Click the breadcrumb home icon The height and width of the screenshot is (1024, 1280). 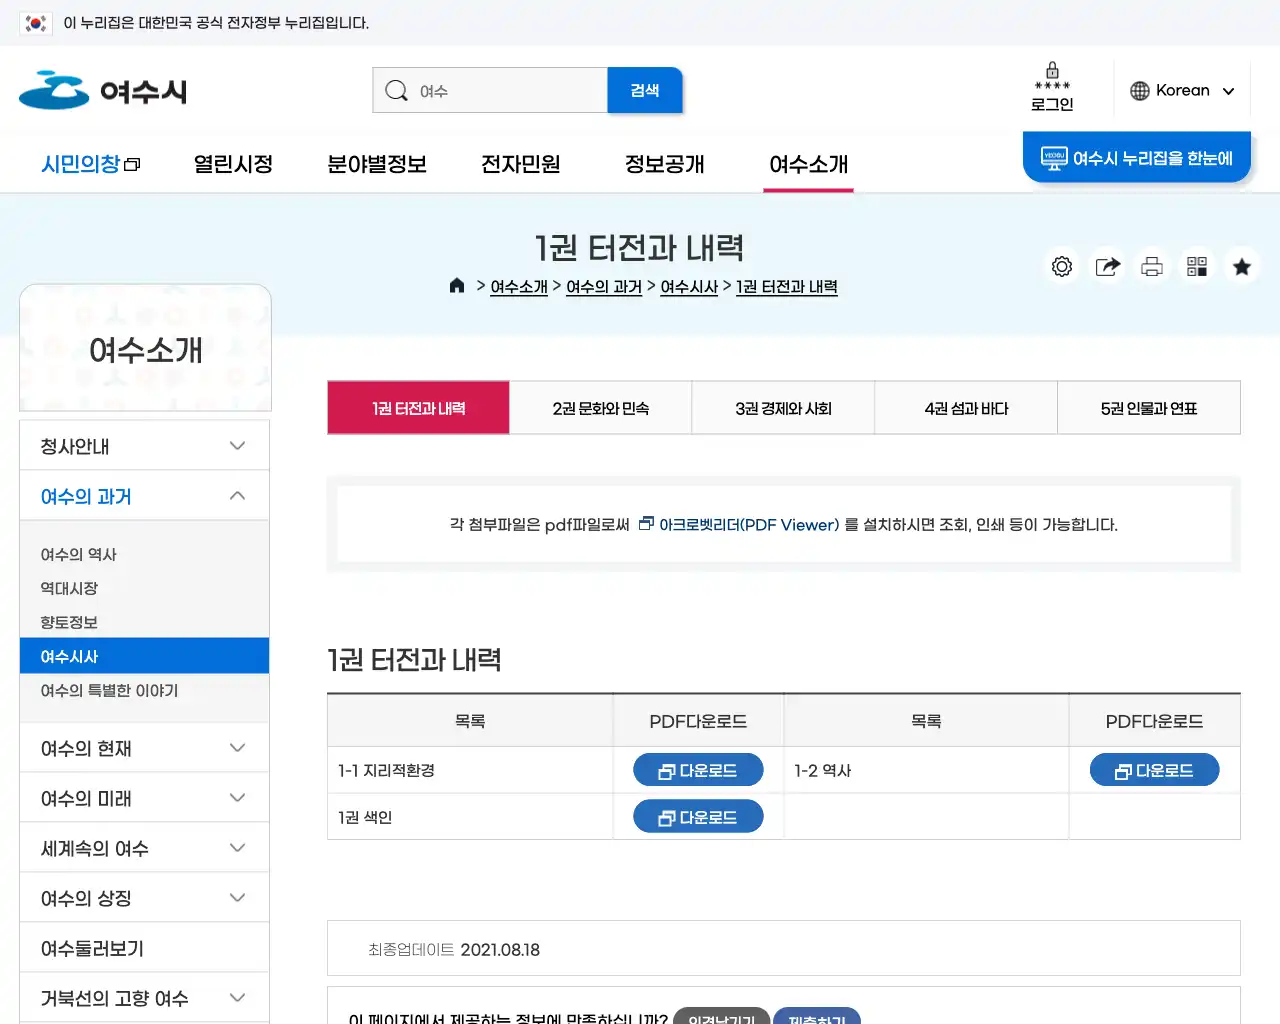(457, 286)
